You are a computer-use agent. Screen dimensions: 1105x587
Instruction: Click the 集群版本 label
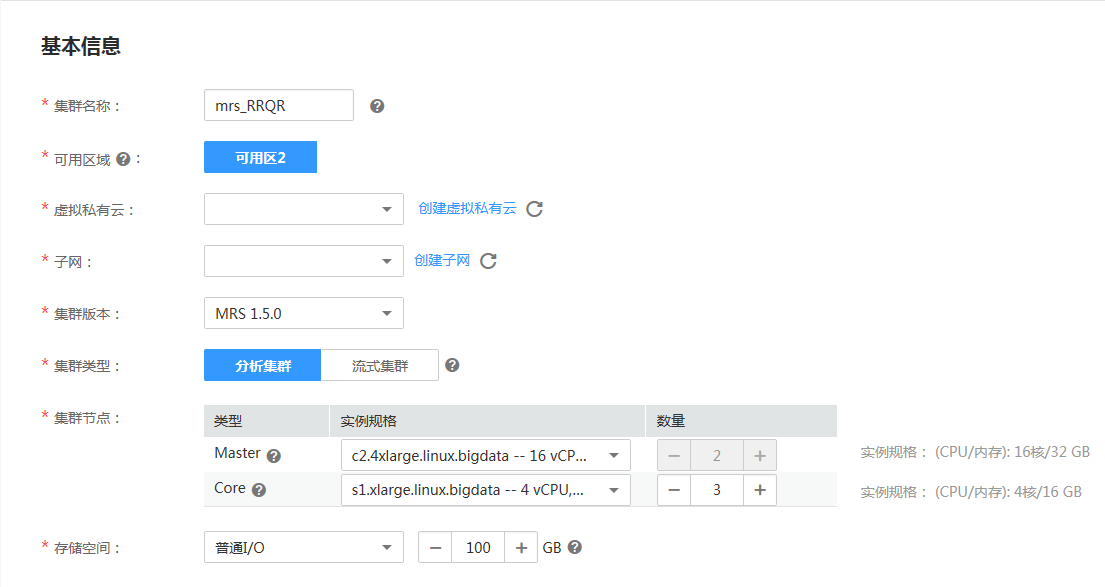(x=87, y=314)
